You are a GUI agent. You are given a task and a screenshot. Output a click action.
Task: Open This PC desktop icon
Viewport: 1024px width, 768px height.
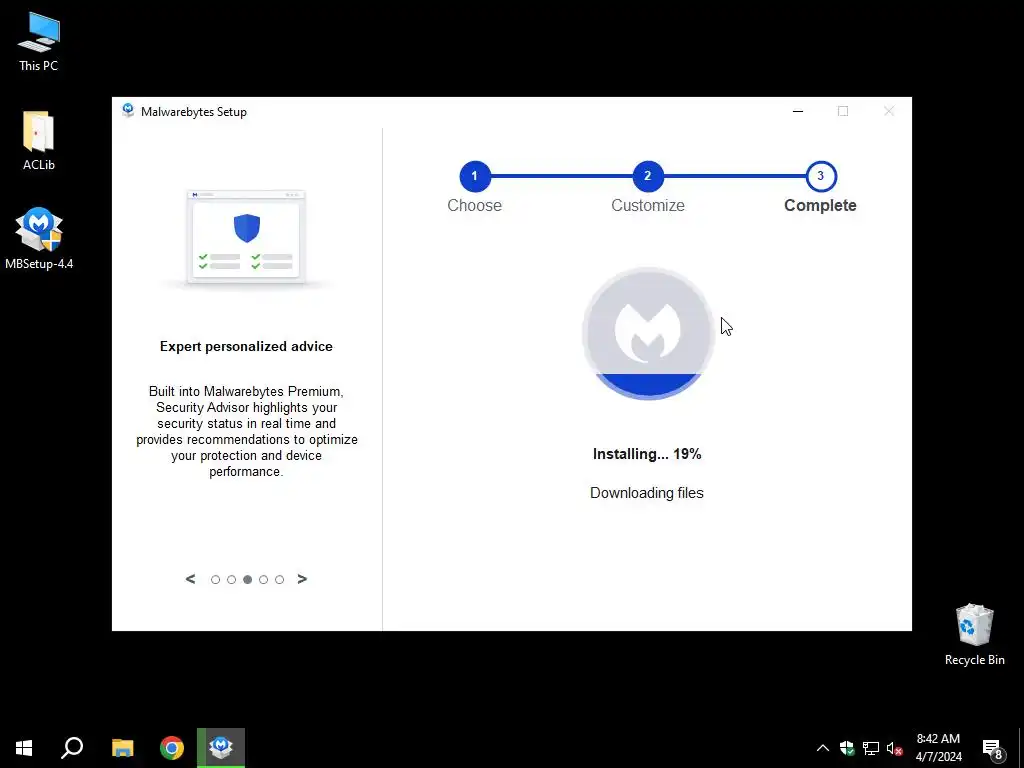[x=39, y=41]
